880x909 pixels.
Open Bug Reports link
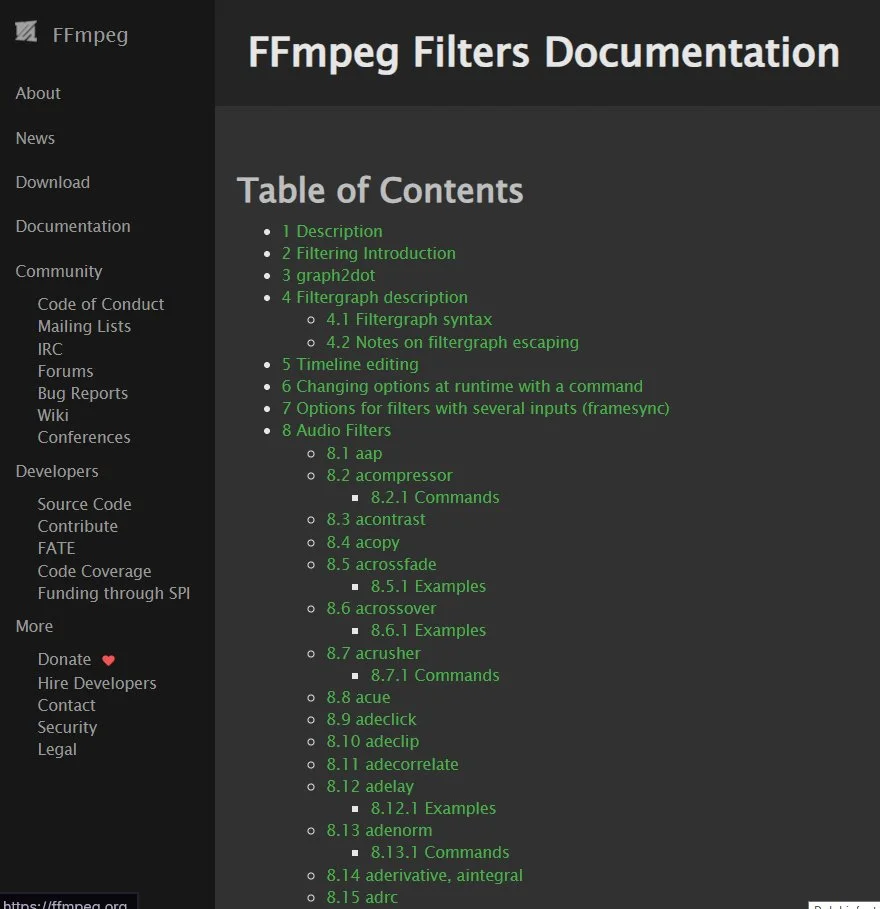click(83, 393)
